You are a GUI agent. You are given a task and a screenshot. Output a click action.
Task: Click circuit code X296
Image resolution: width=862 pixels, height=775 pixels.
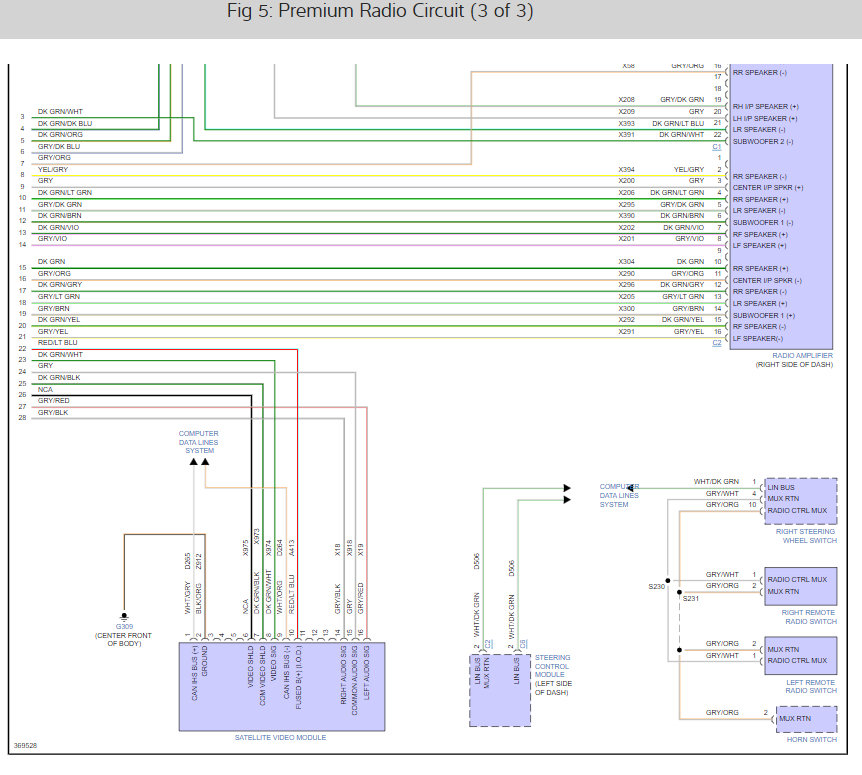point(626,285)
